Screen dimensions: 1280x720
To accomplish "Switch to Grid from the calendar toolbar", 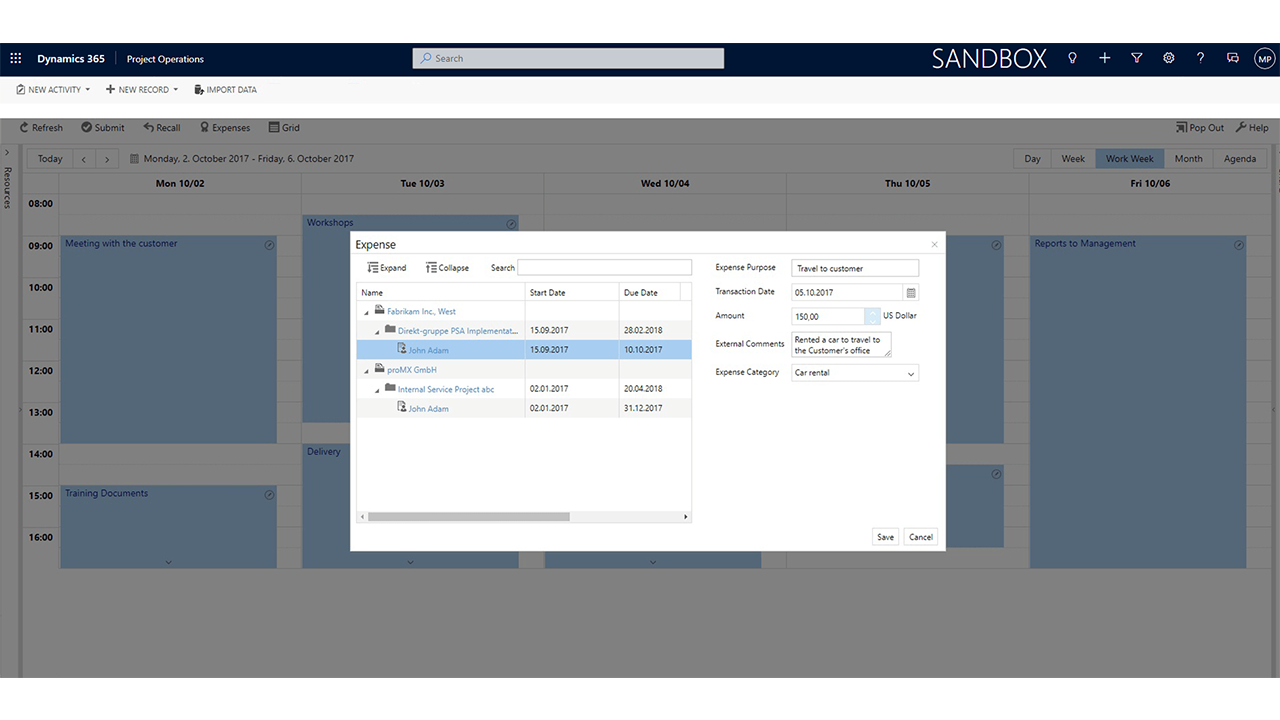I will point(284,128).
